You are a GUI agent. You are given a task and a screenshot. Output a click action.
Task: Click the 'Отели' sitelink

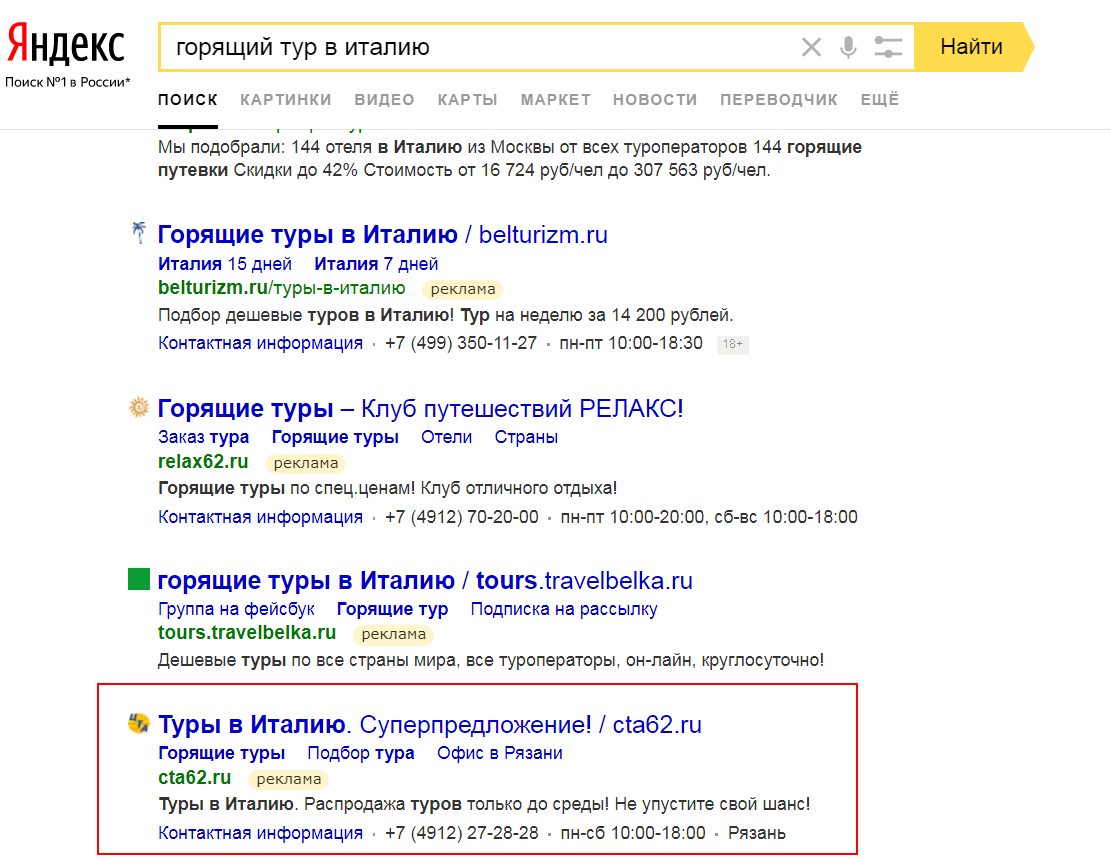(446, 437)
